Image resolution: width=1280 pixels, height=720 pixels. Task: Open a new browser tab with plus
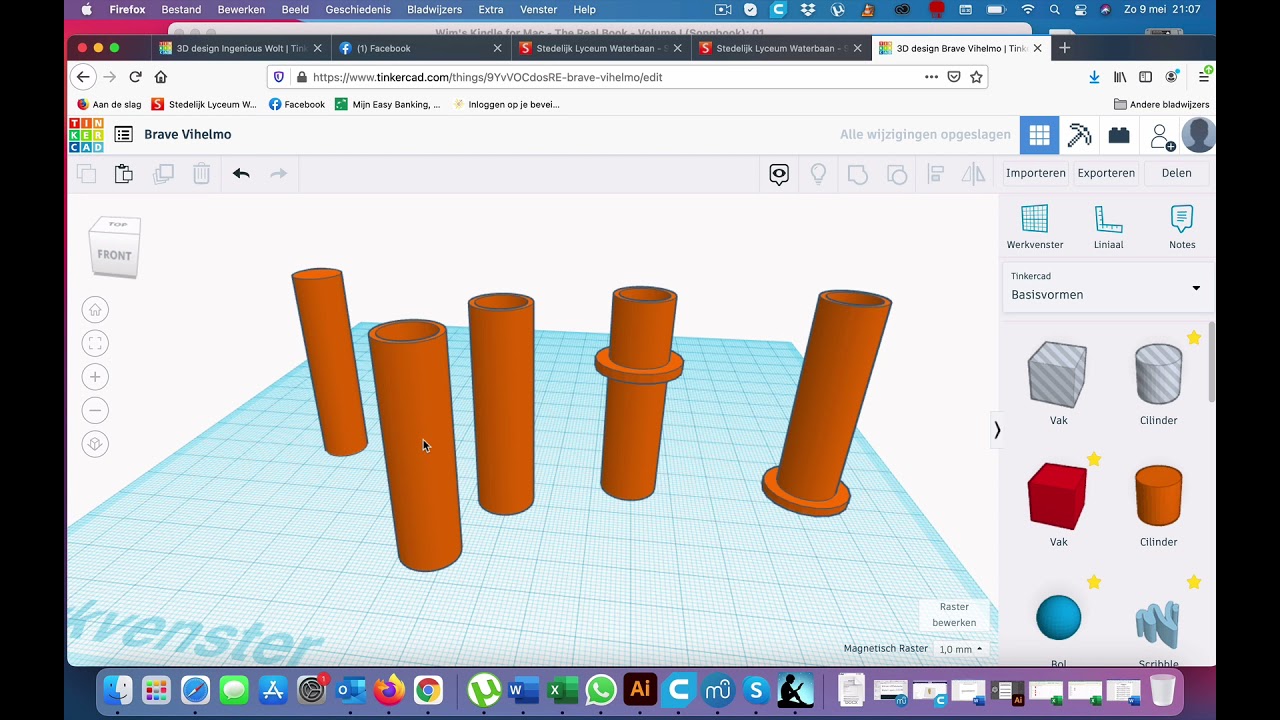pos(1064,48)
